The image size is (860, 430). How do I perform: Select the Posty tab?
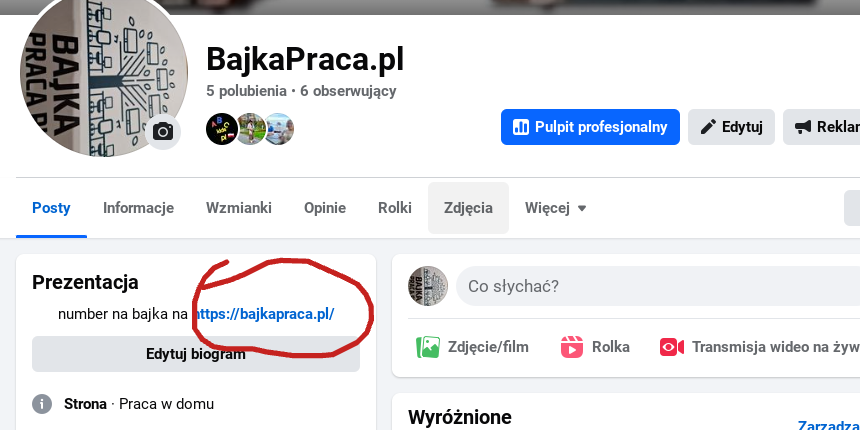click(x=51, y=208)
